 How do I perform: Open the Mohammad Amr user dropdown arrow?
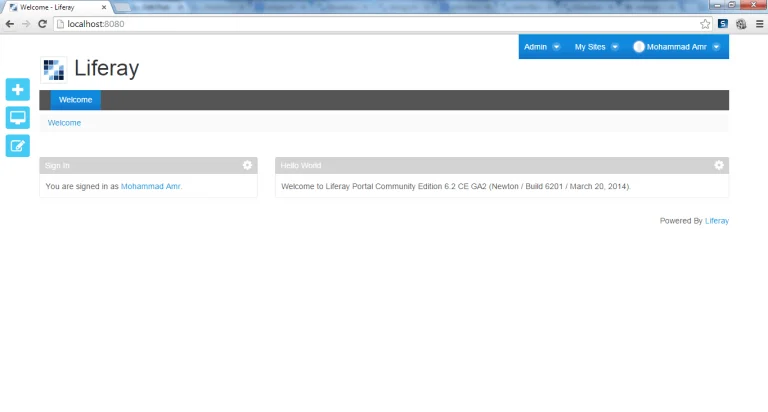pyautogui.click(x=716, y=47)
